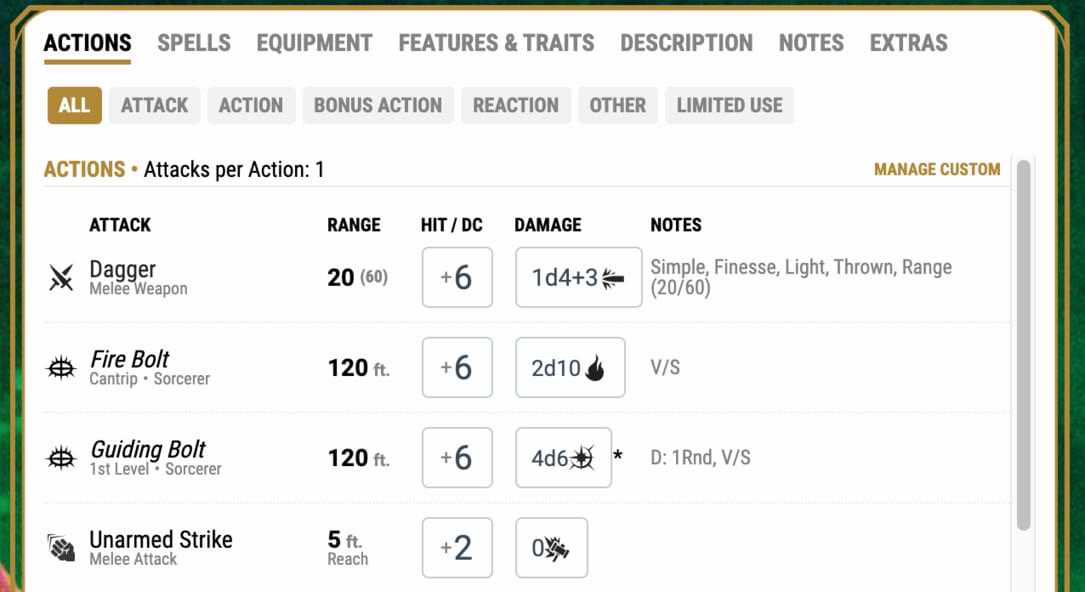
Task: Roll Dagger +6 to hit button
Action: 457,278
